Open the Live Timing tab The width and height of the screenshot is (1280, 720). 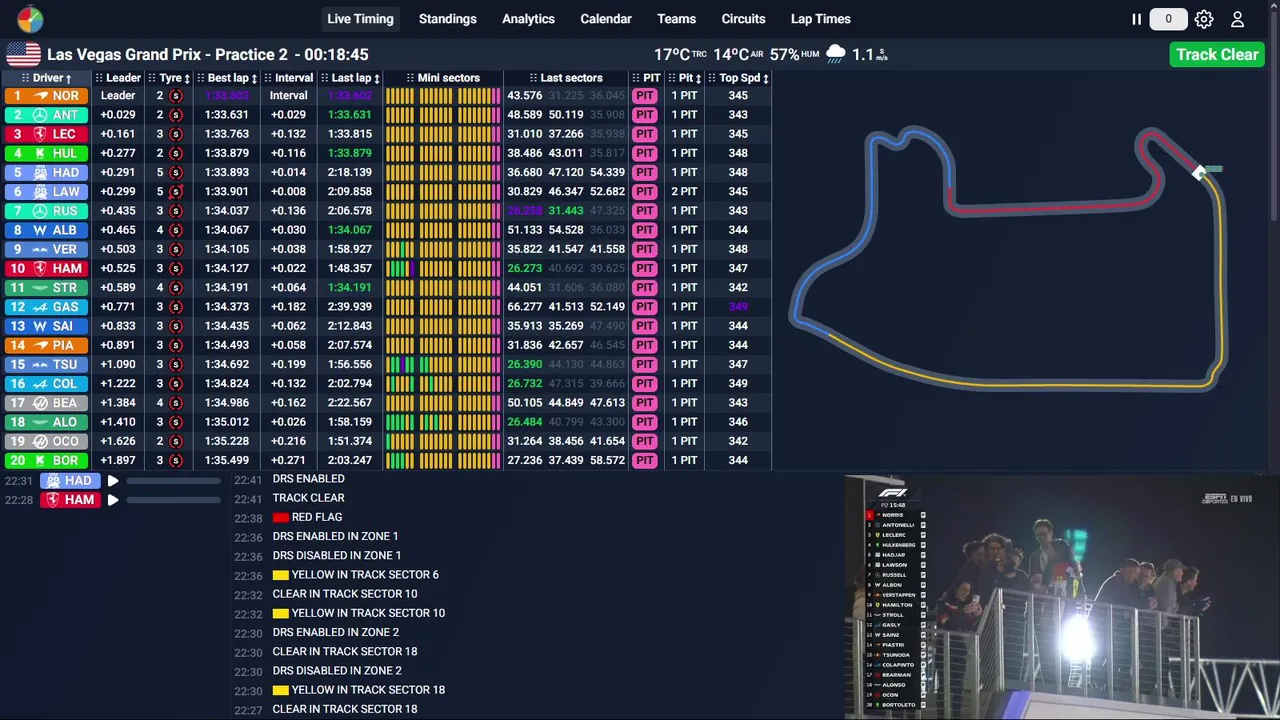click(x=360, y=19)
